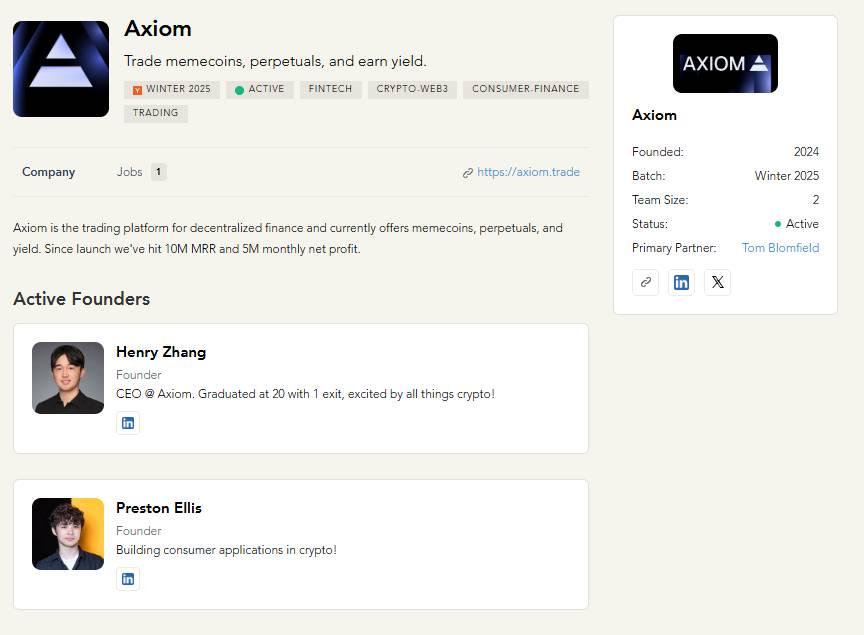The image size is (864, 635).
Task: Switch to the Company tab
Action: click(48, 172)
